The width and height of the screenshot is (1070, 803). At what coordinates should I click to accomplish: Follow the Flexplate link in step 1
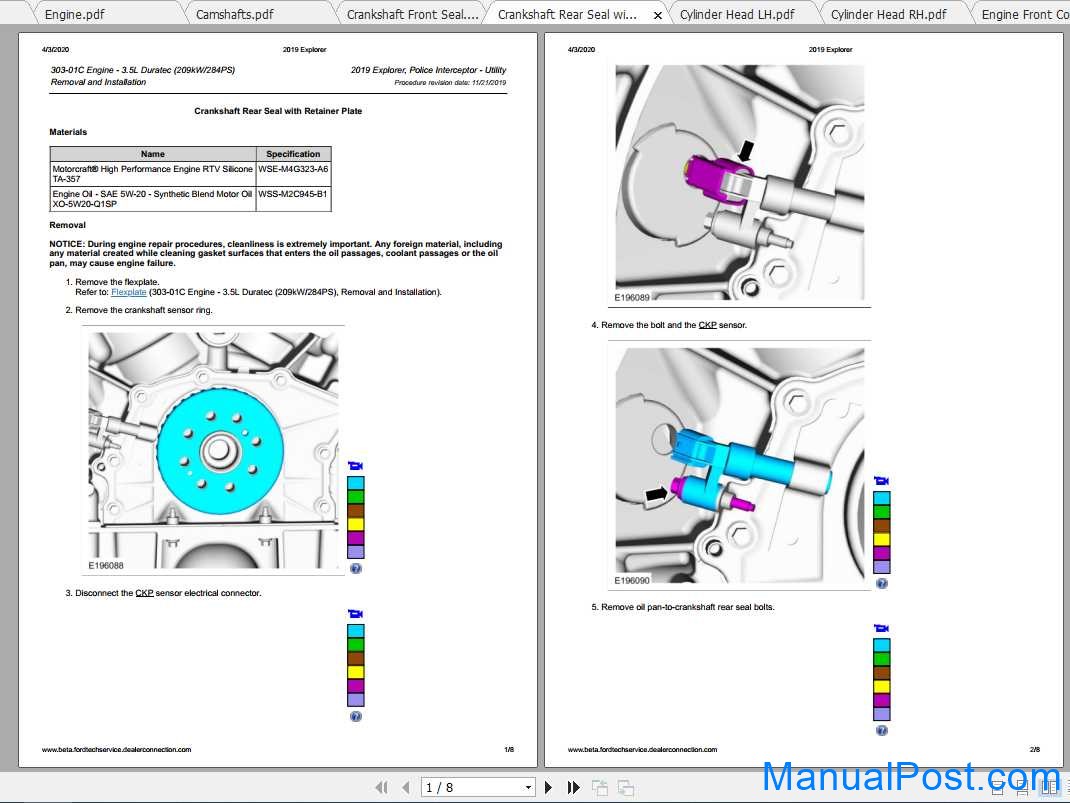(128, 292)
